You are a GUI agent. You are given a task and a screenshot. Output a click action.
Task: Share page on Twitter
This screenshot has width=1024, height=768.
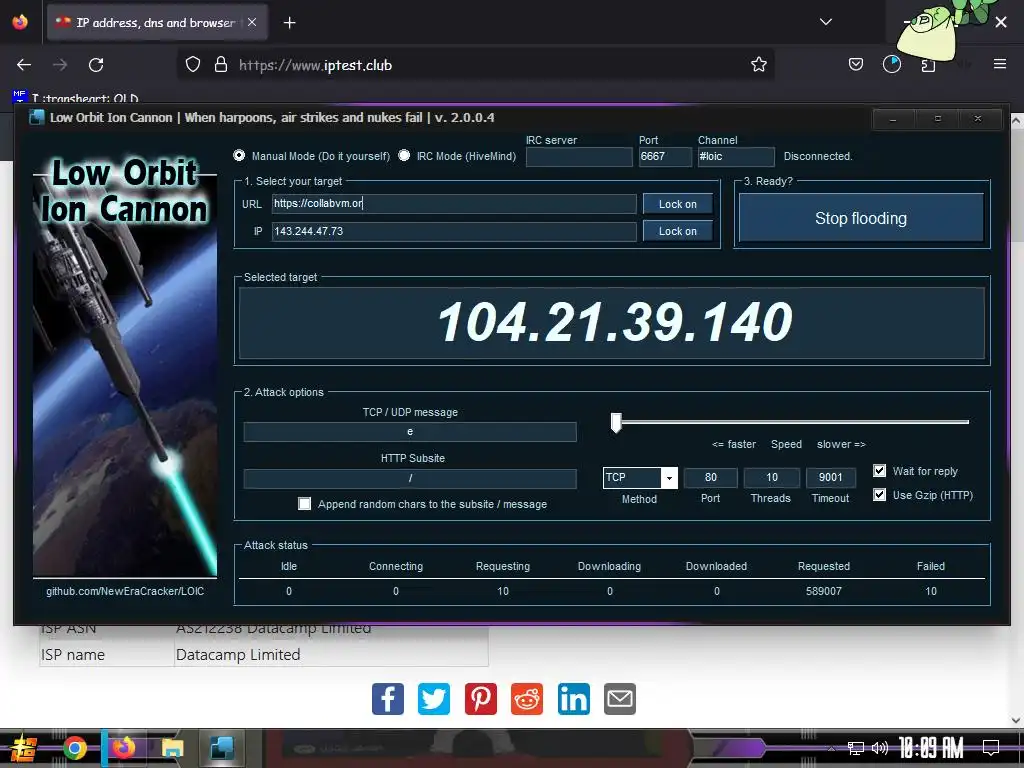coord(434,699)
